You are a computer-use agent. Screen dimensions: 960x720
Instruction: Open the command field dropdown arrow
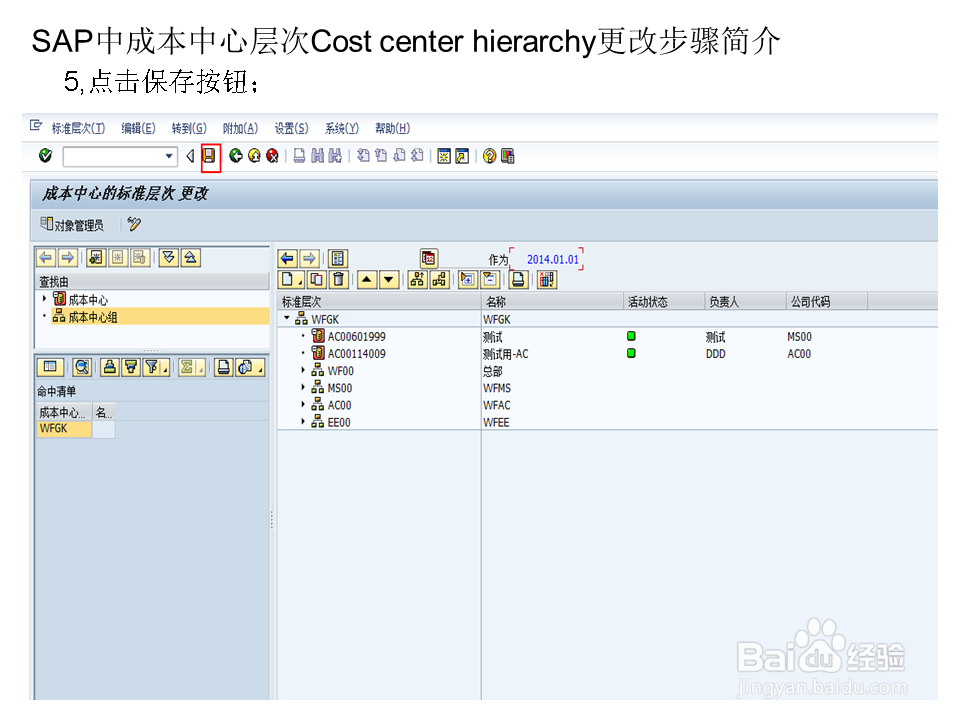coord(169,156)
